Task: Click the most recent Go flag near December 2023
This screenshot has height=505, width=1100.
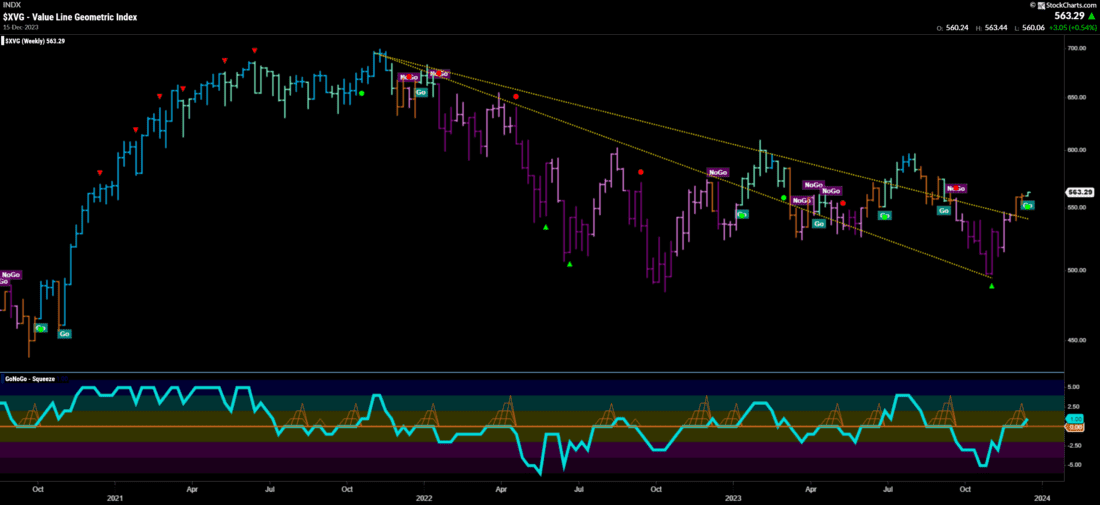Action: (1027, 205)
